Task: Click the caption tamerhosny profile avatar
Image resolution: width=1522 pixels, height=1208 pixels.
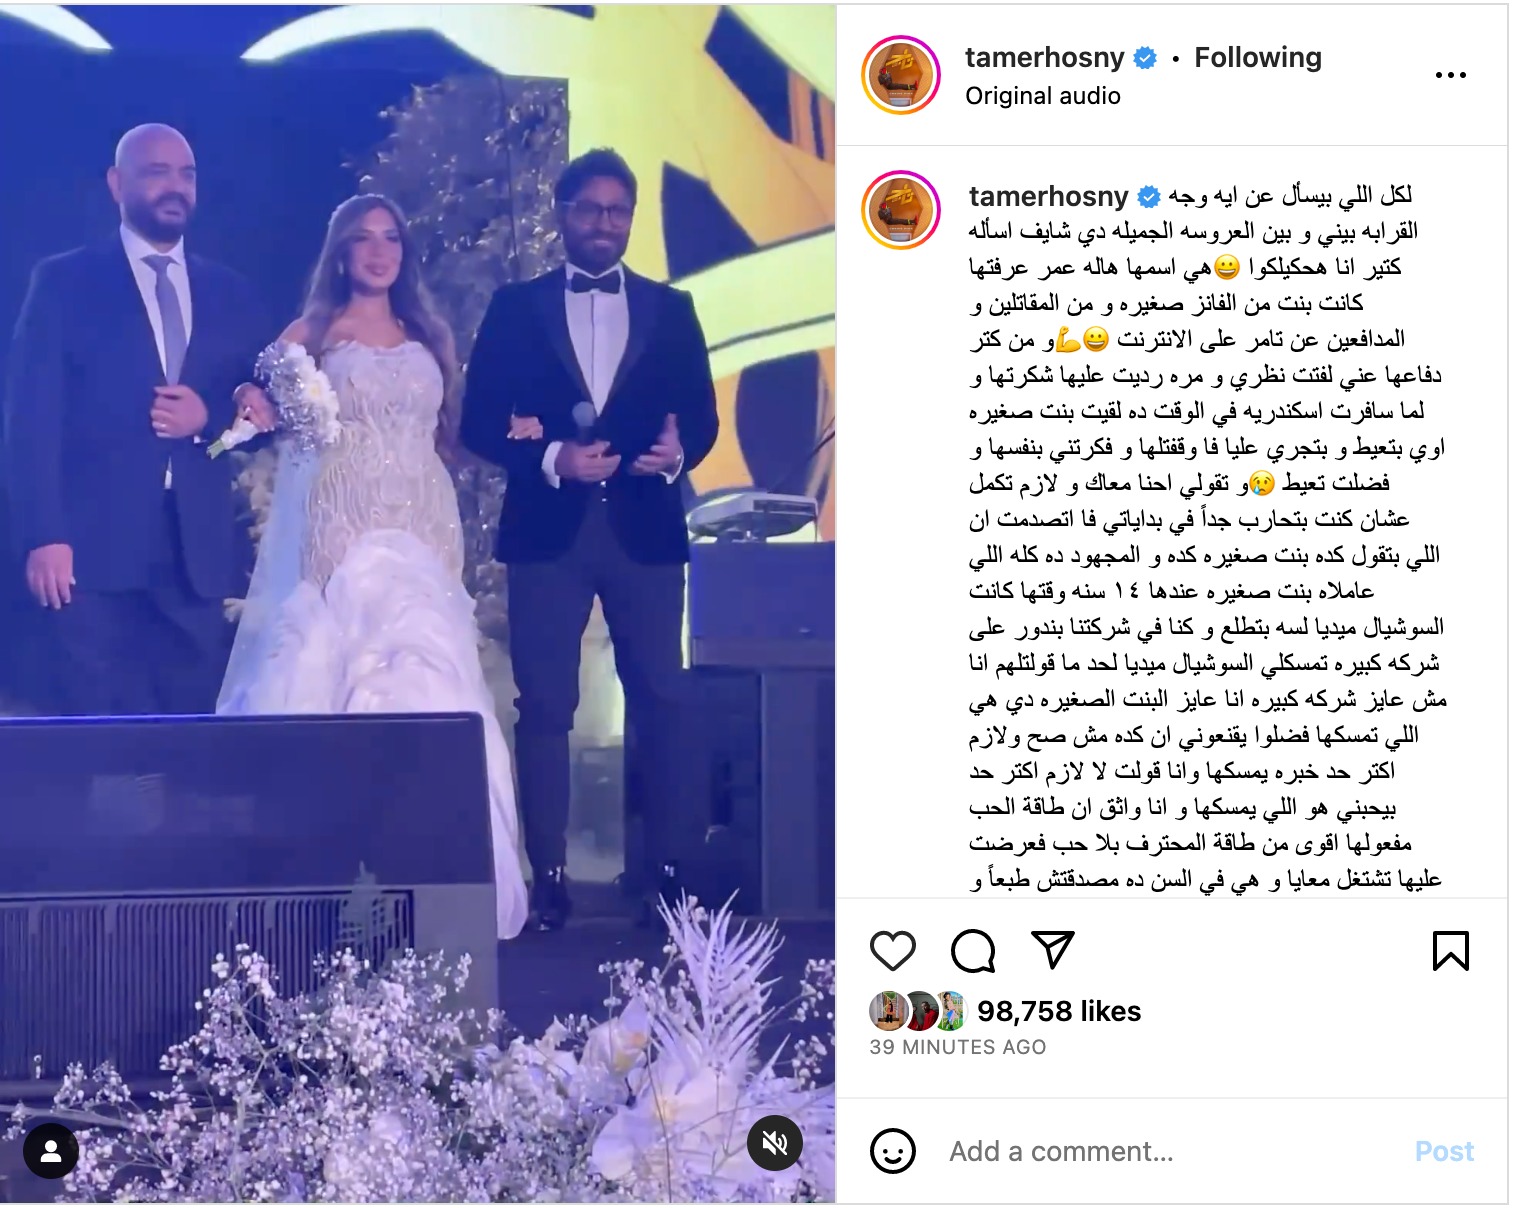Action: tap(901, 211)
